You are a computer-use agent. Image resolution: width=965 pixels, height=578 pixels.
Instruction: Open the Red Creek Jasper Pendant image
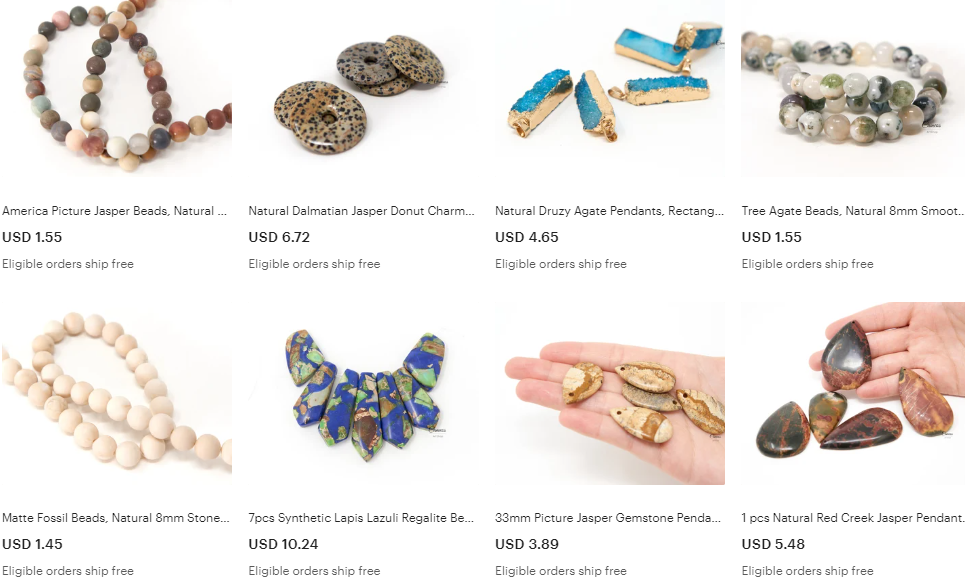[853, 393]
